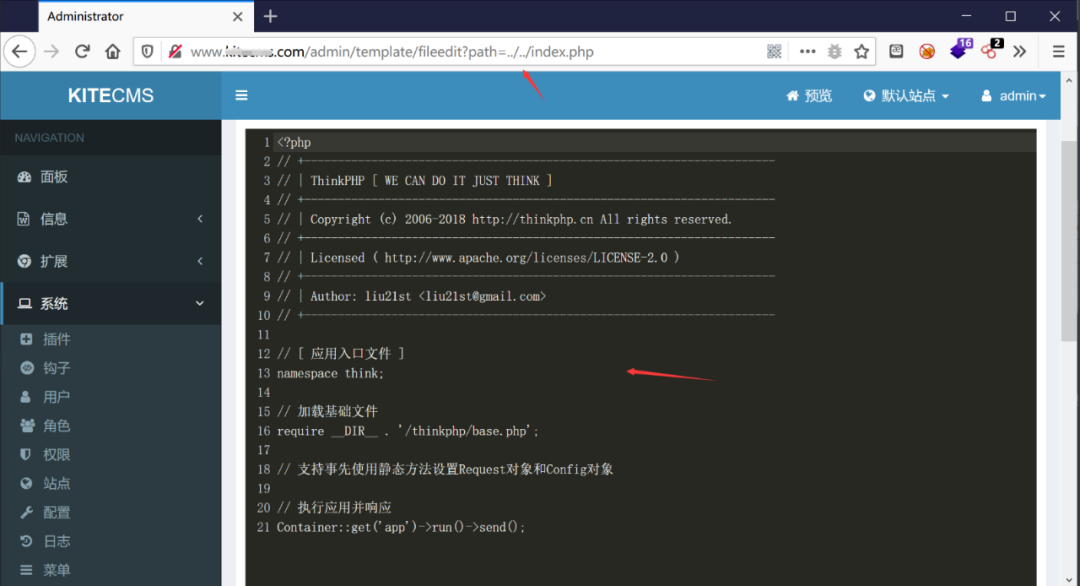Toggle the KiteCMS sidebar with hamburger icon

pos(241,96)
